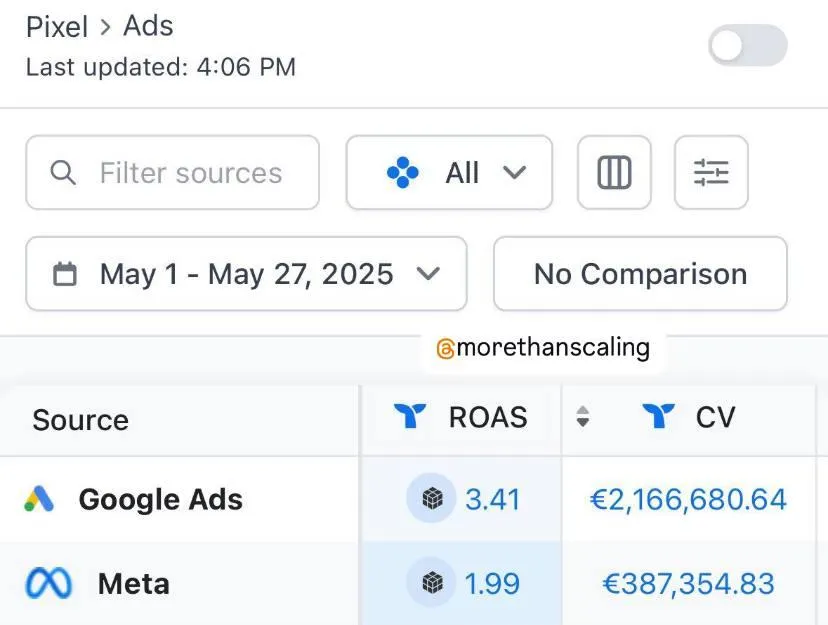
Task: Select the Ads breadcrumb item
Action: coord(148,26)
